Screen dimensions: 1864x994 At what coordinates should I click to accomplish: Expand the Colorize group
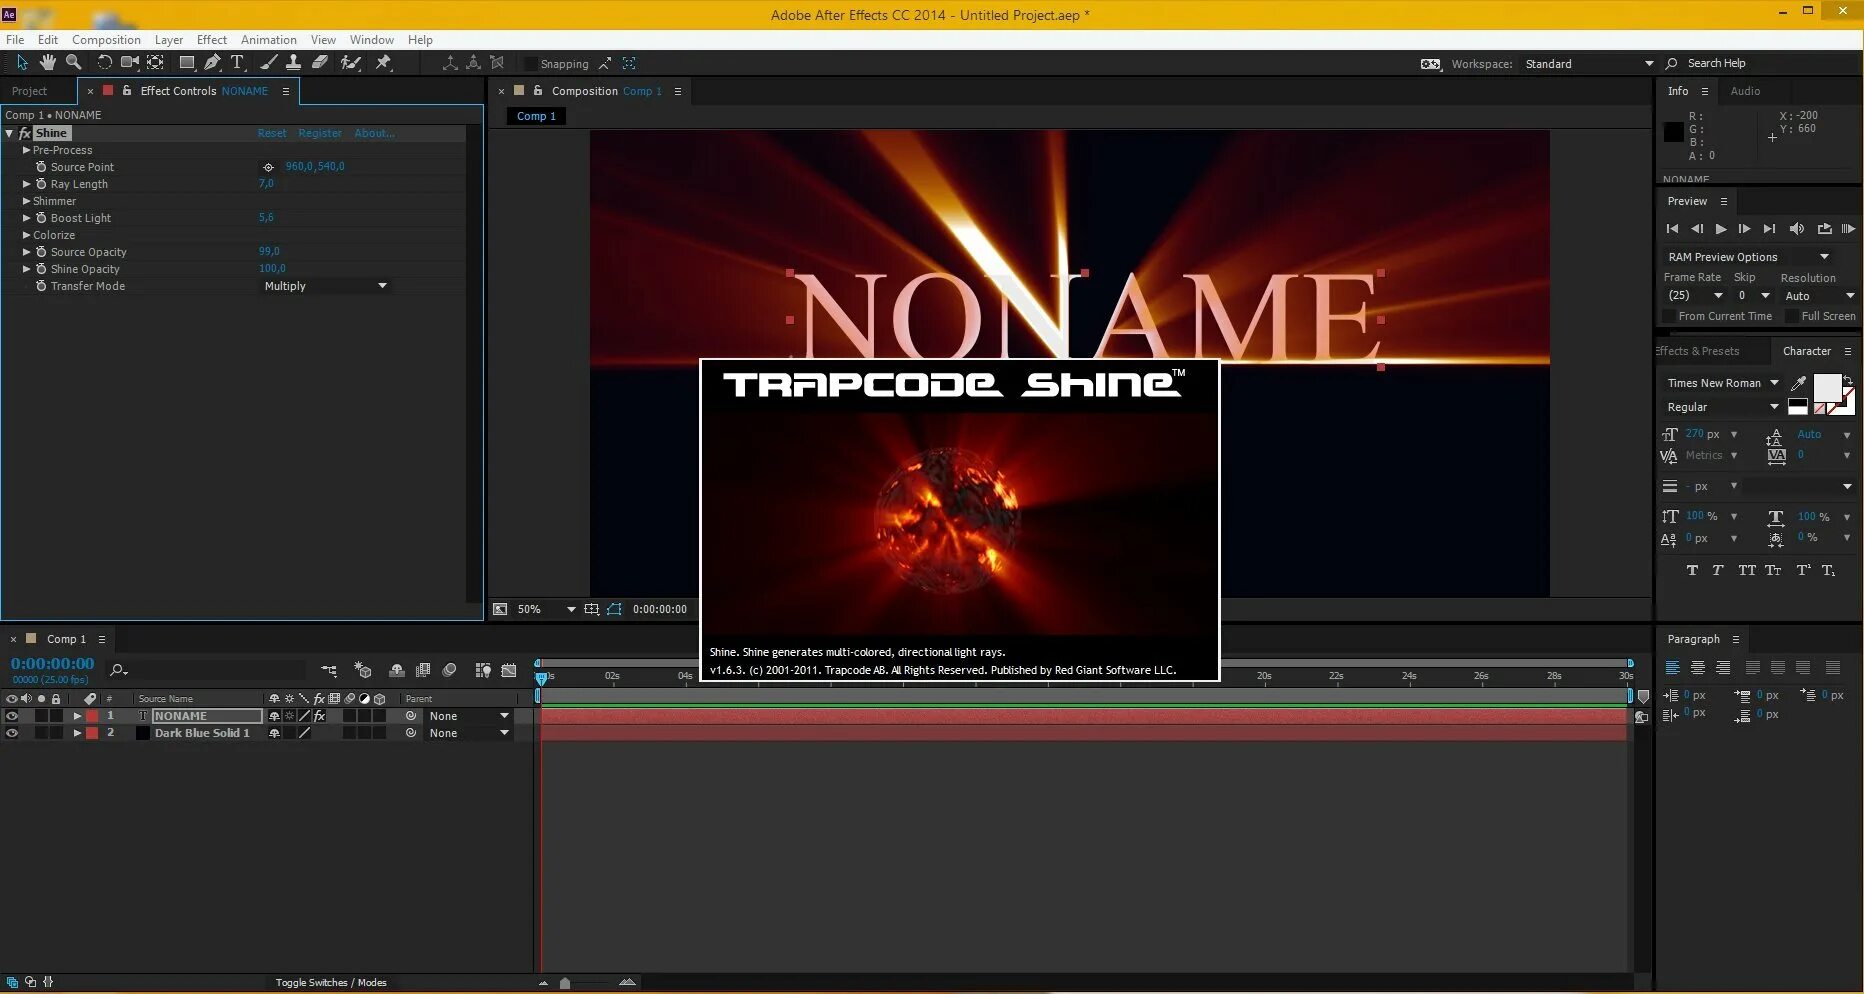(27, 235)
